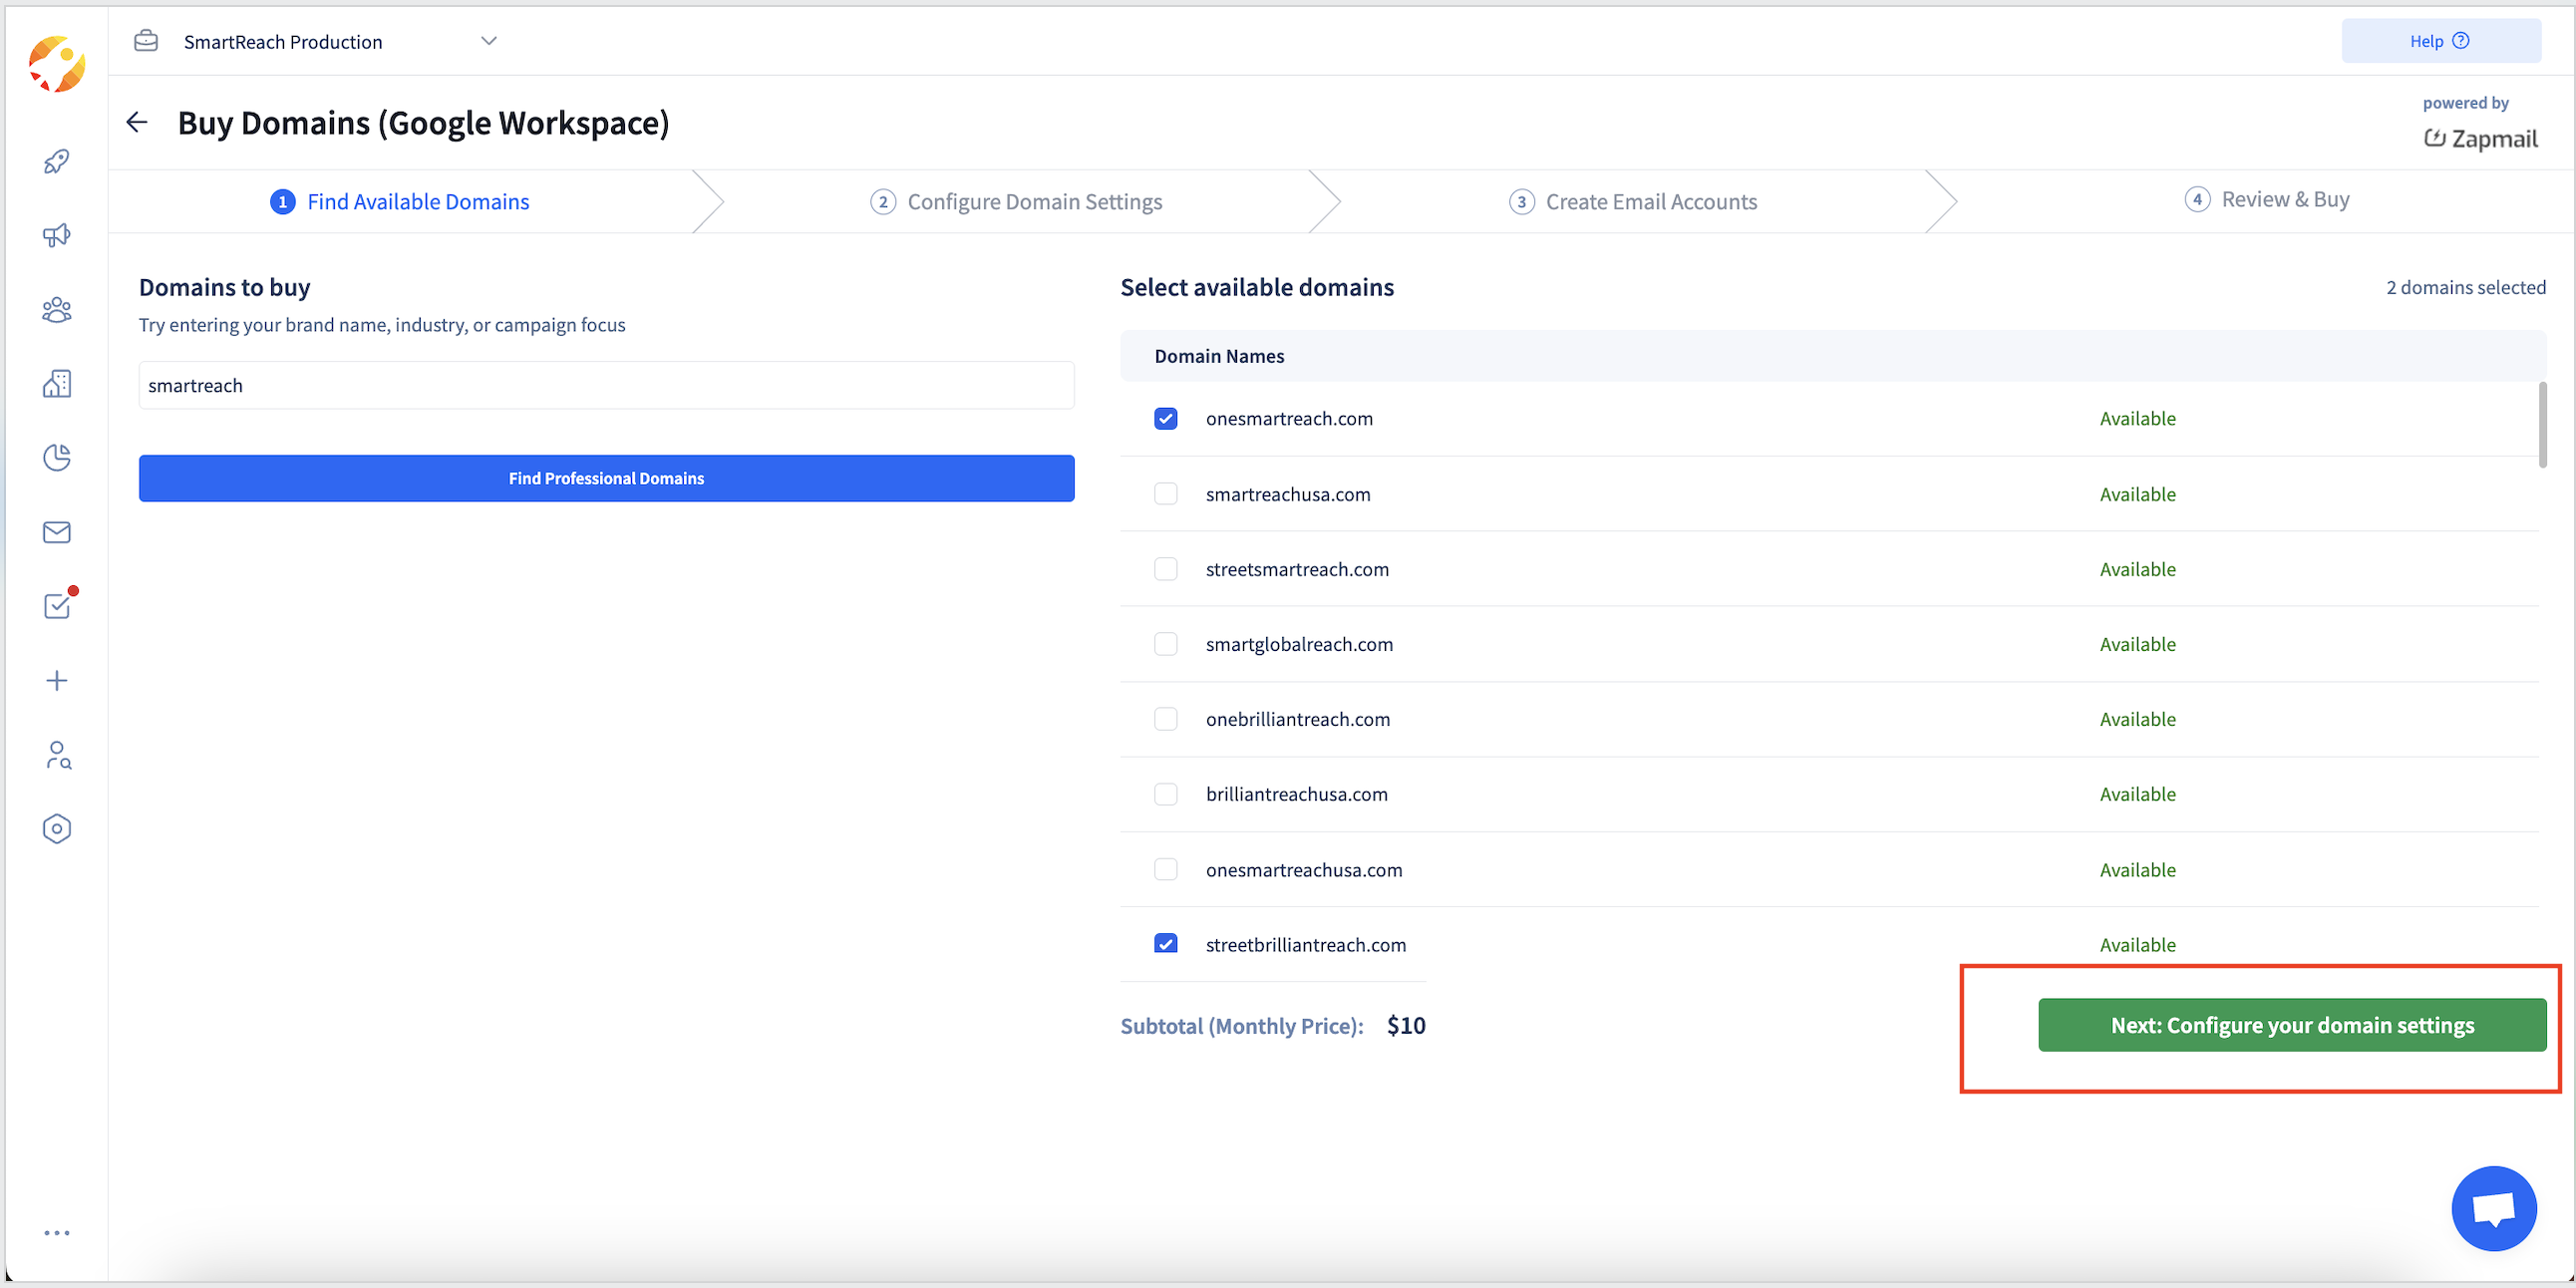The image size is (2576, 1288).
Task: Click the plus add icon in sidebar
Action: [57, 681]
